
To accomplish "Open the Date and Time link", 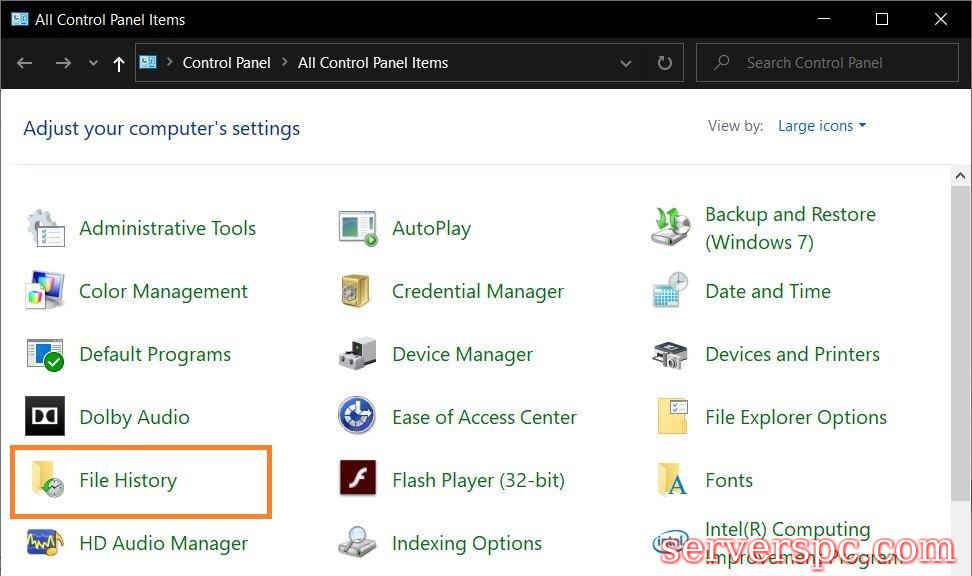I will click(x=767, y=292).
